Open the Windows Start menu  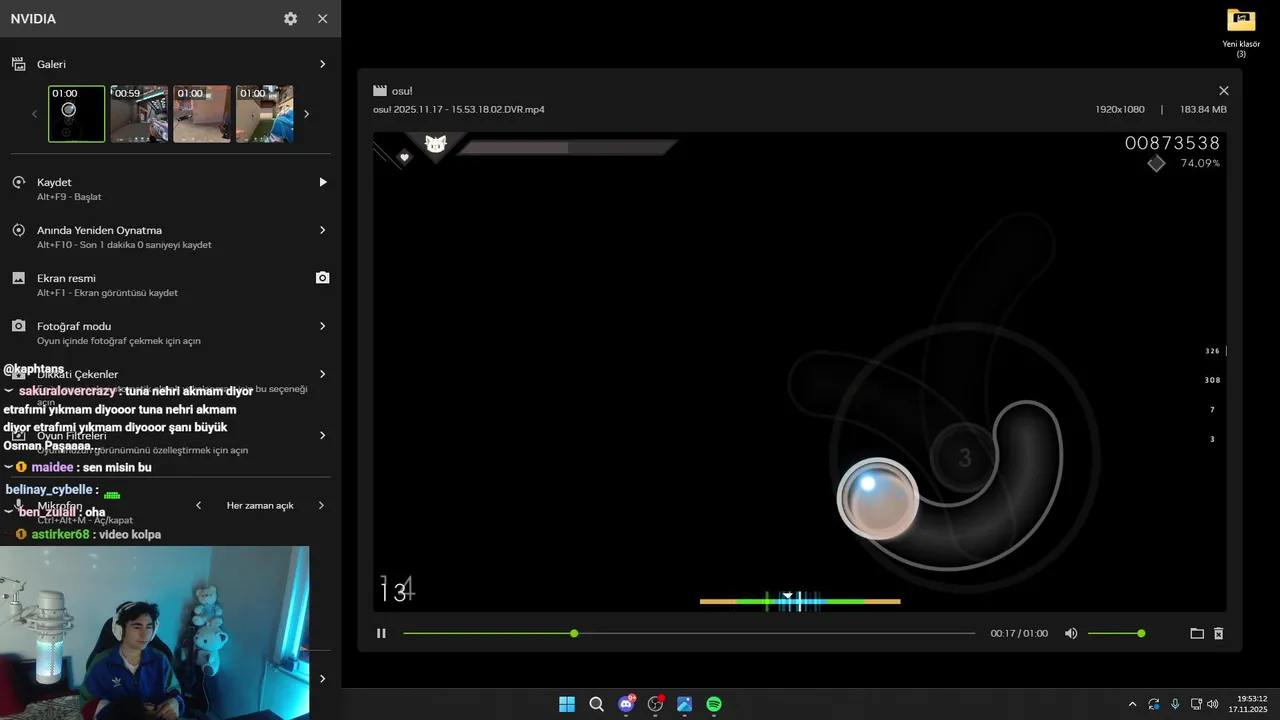click(567, 704)
